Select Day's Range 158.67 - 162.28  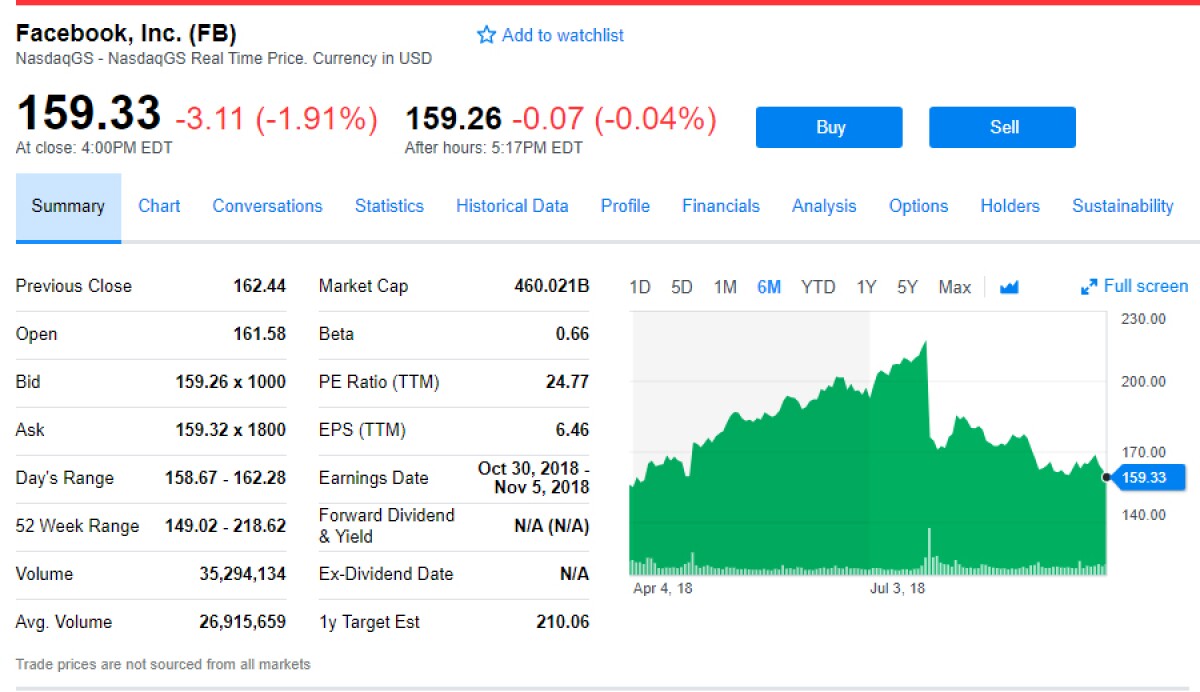[x=225, y=478]
